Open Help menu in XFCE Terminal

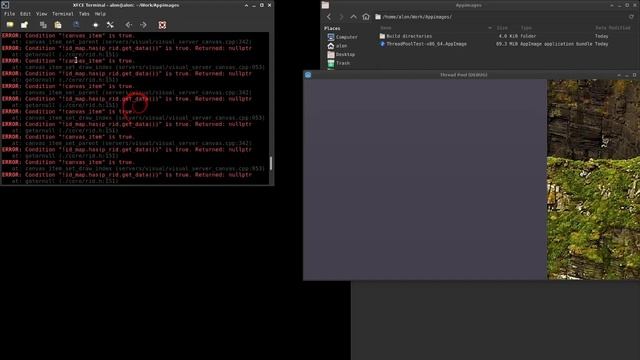tap(100, 14)
